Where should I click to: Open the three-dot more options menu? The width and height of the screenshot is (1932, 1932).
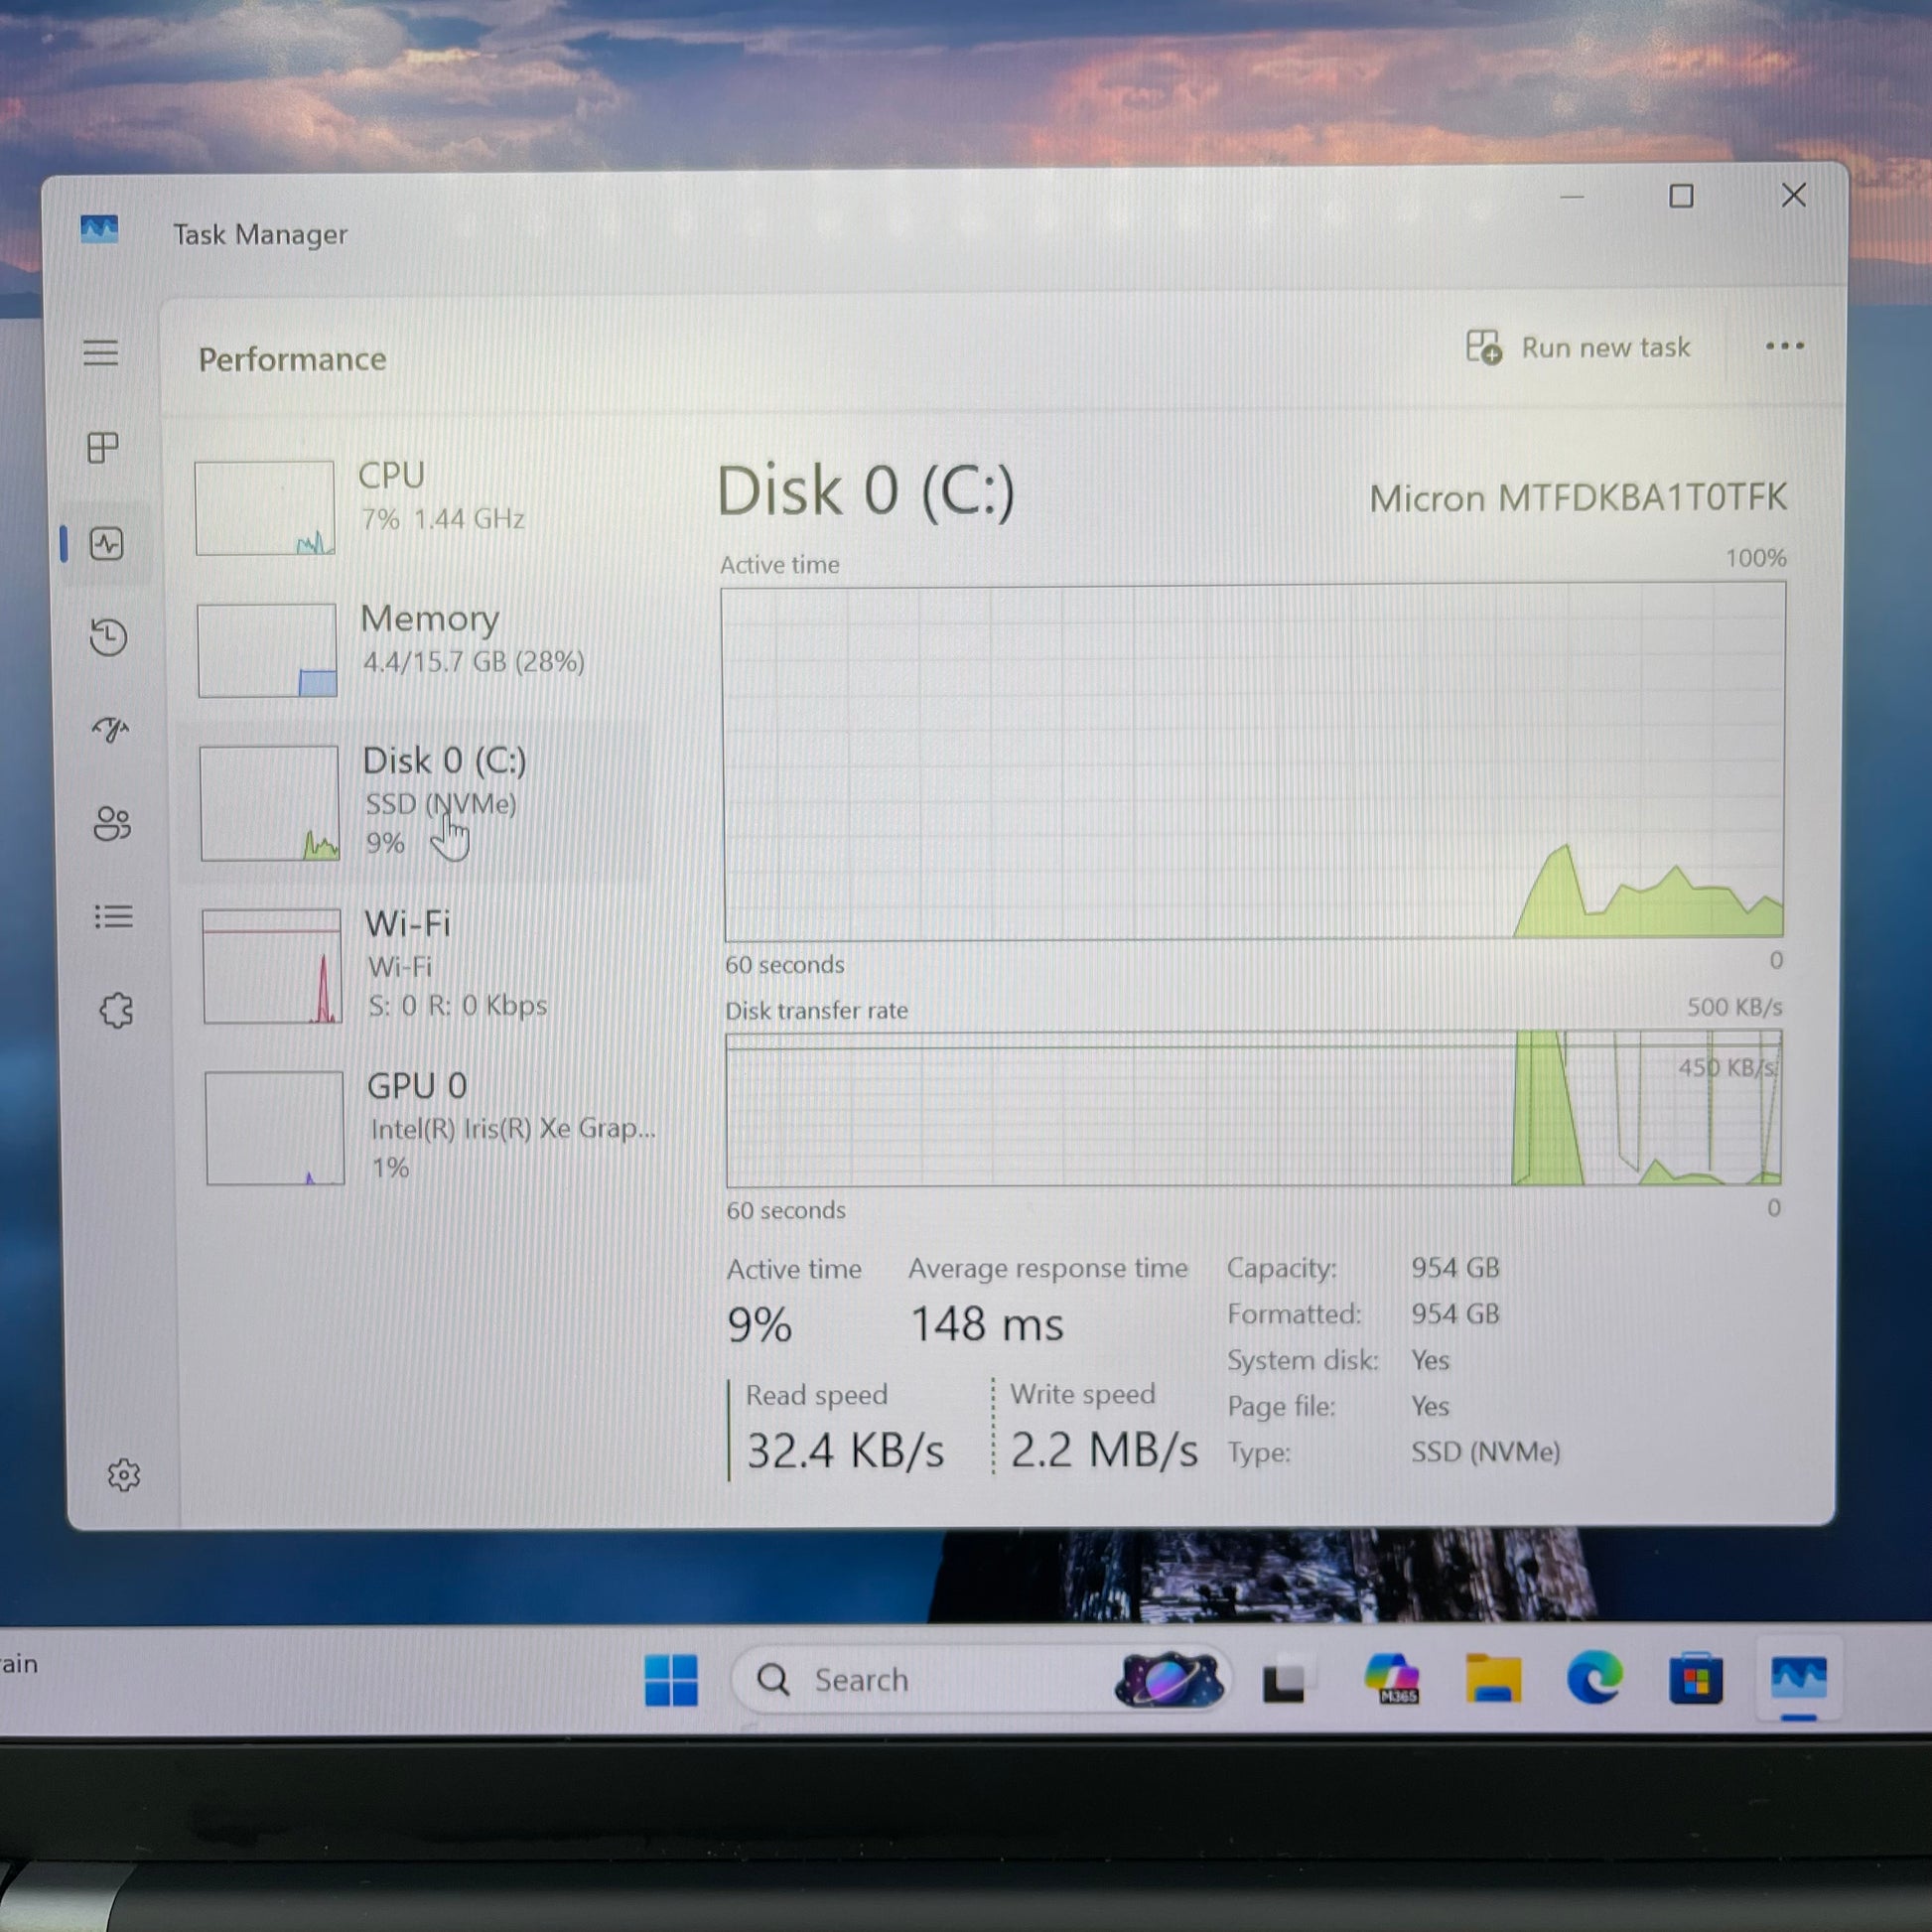1784,346
